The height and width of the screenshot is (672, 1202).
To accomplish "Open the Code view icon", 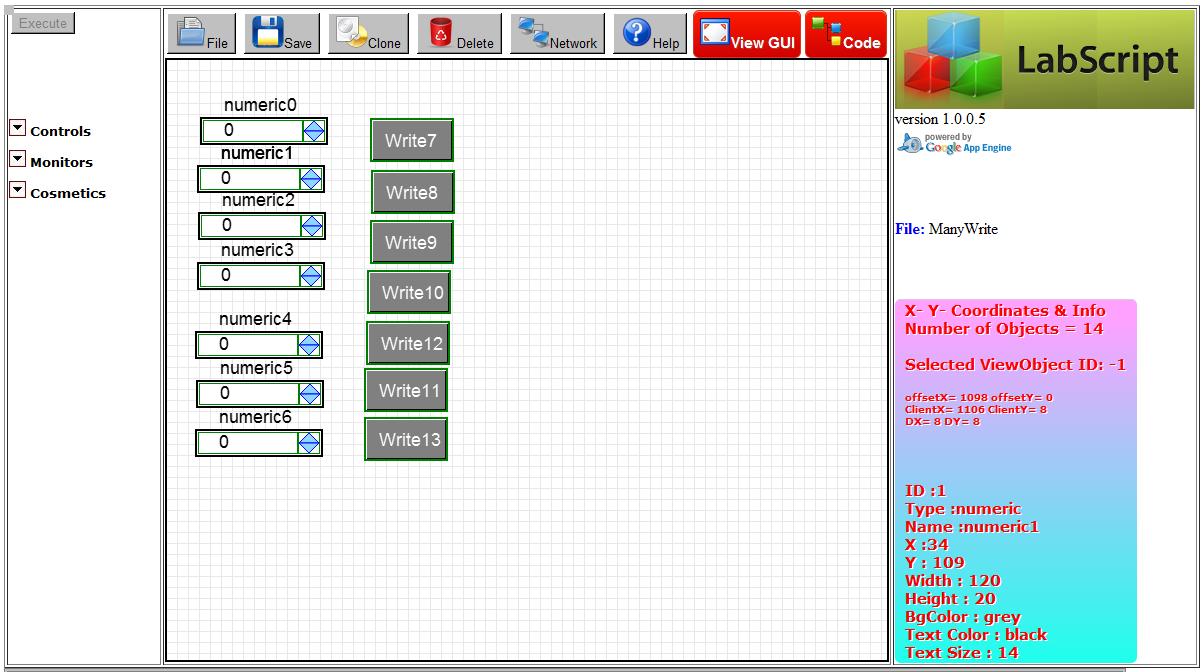I will pyautogui.click(x=845, y=33).
